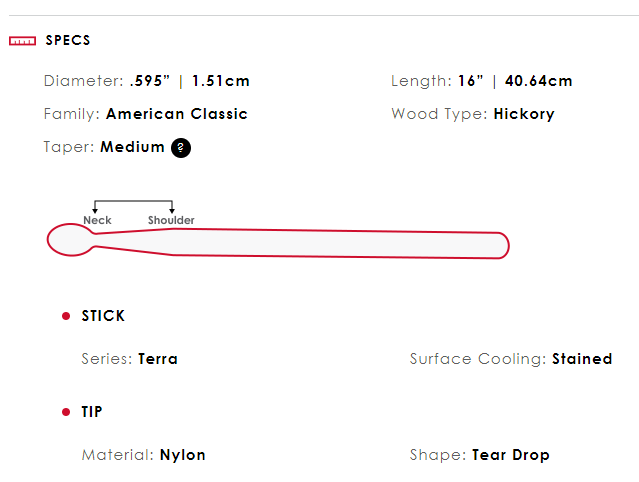Screen dimensions: 639x482
Task: Select the American Classic family value
Action: pos(176,114)
